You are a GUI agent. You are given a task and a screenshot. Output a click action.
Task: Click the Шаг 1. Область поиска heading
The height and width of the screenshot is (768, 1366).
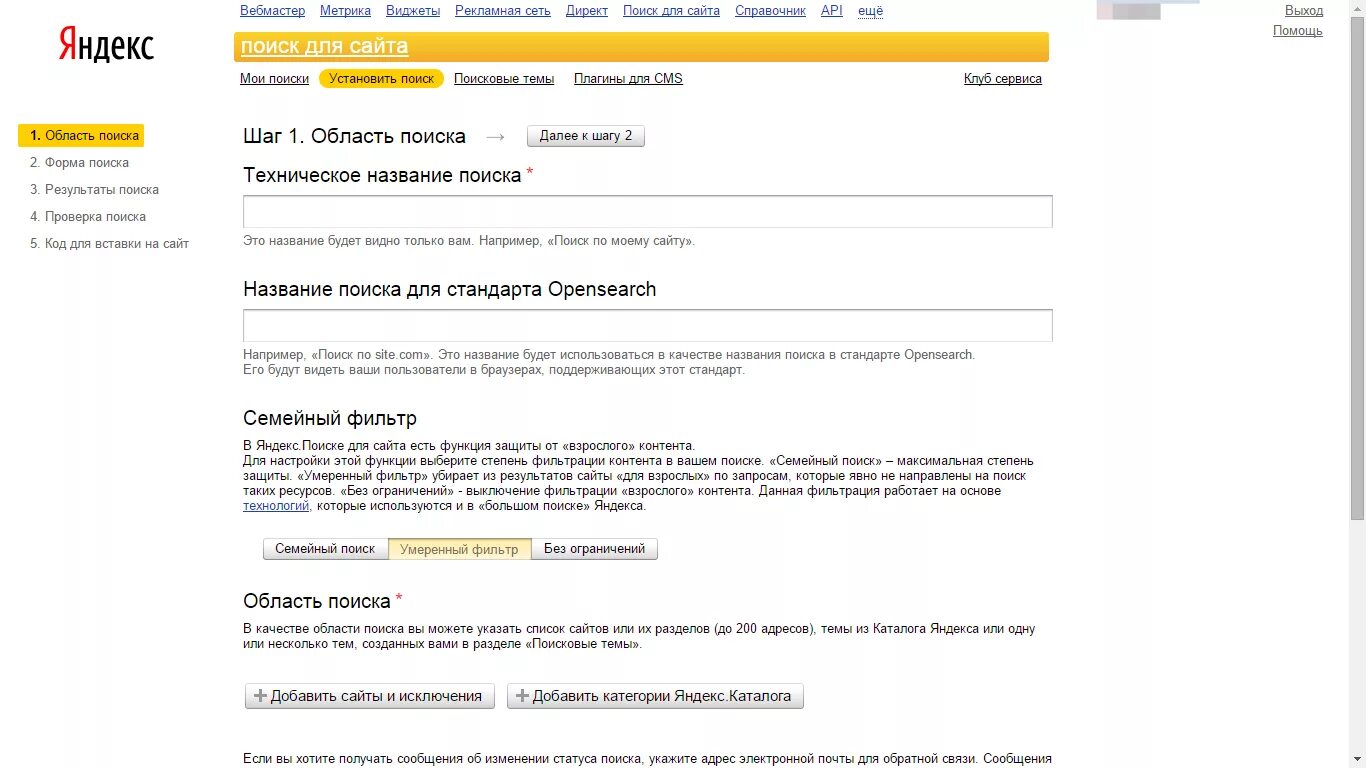click(x=354, y=136)
